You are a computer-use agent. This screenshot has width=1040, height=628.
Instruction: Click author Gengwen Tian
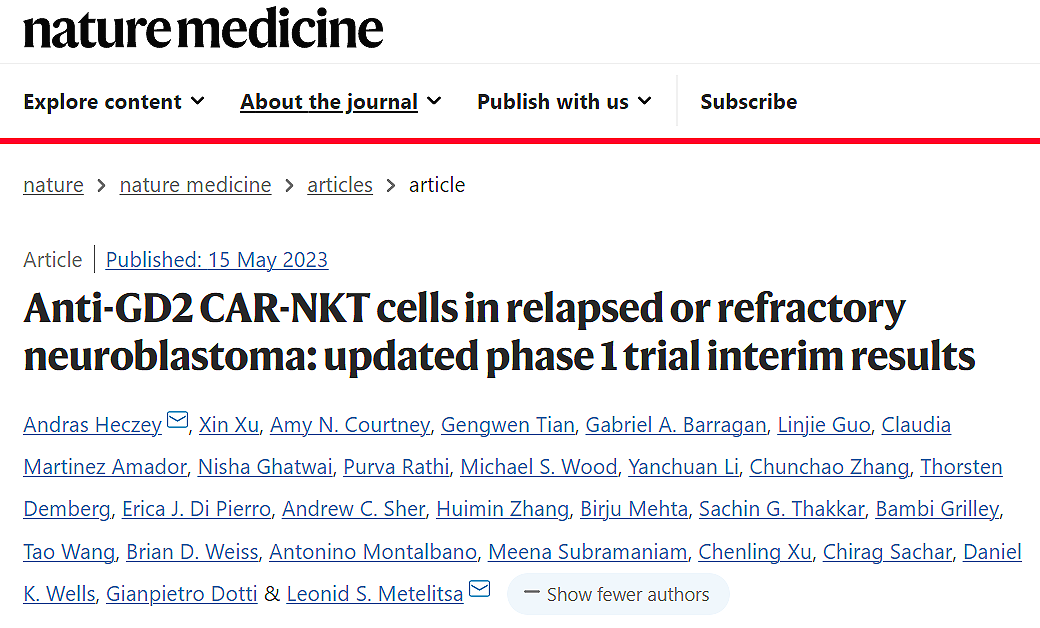coord(507,424)
